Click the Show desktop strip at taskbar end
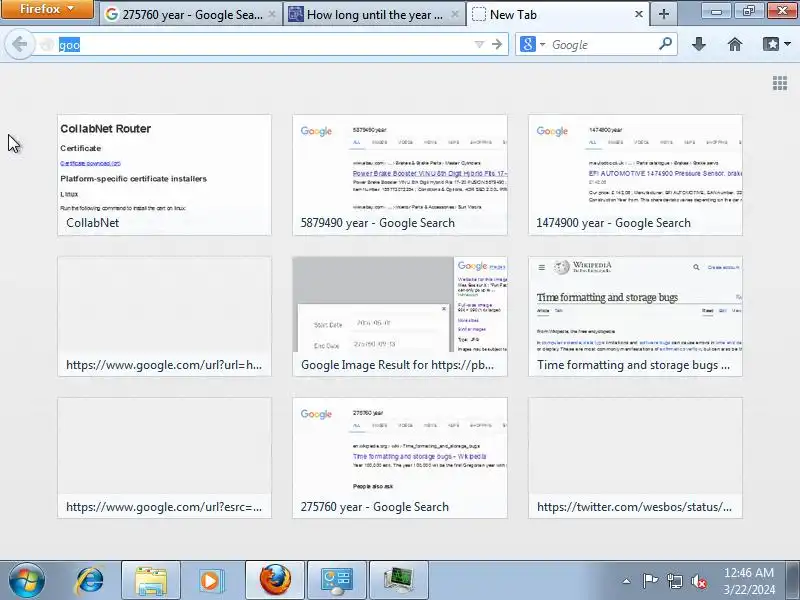This screenshot has width=800, height=600. tap(794, 580)
